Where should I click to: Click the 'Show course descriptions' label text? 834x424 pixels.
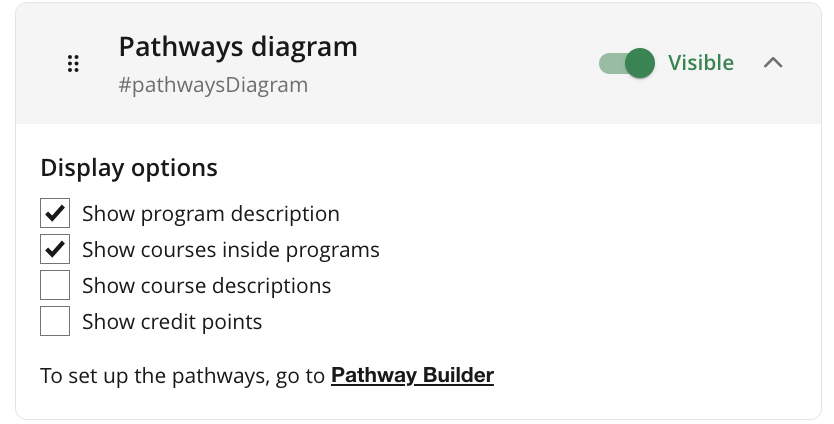[x=206, y=286]
